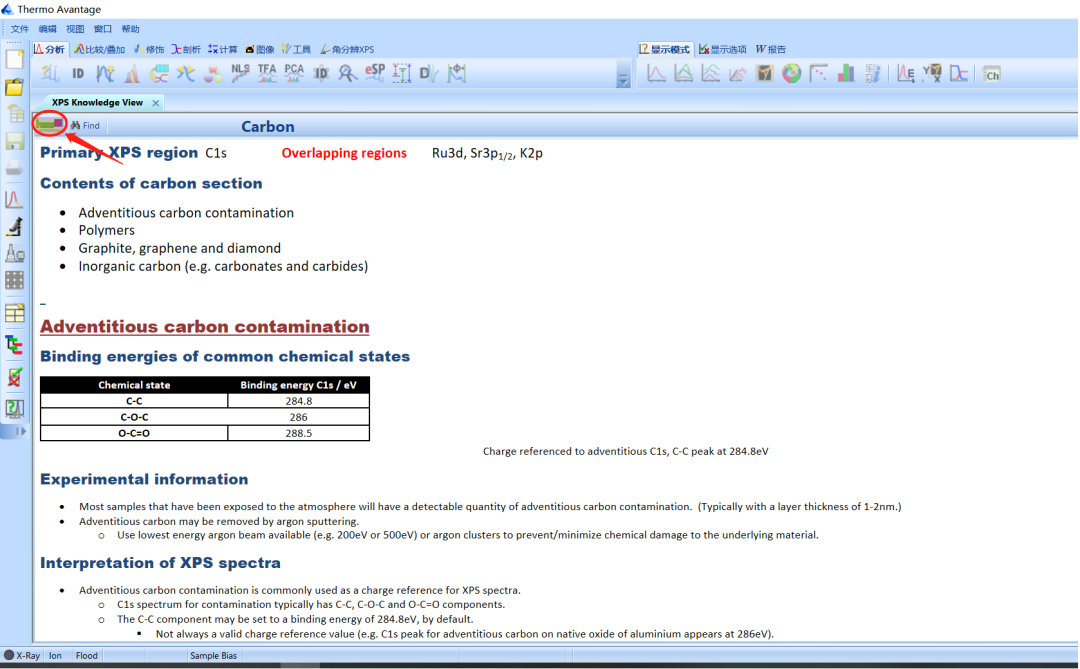The width and height of the screenshot is (1080, 669).
Task: Select stacked spectra display mode icon
Action: [710, 73]
